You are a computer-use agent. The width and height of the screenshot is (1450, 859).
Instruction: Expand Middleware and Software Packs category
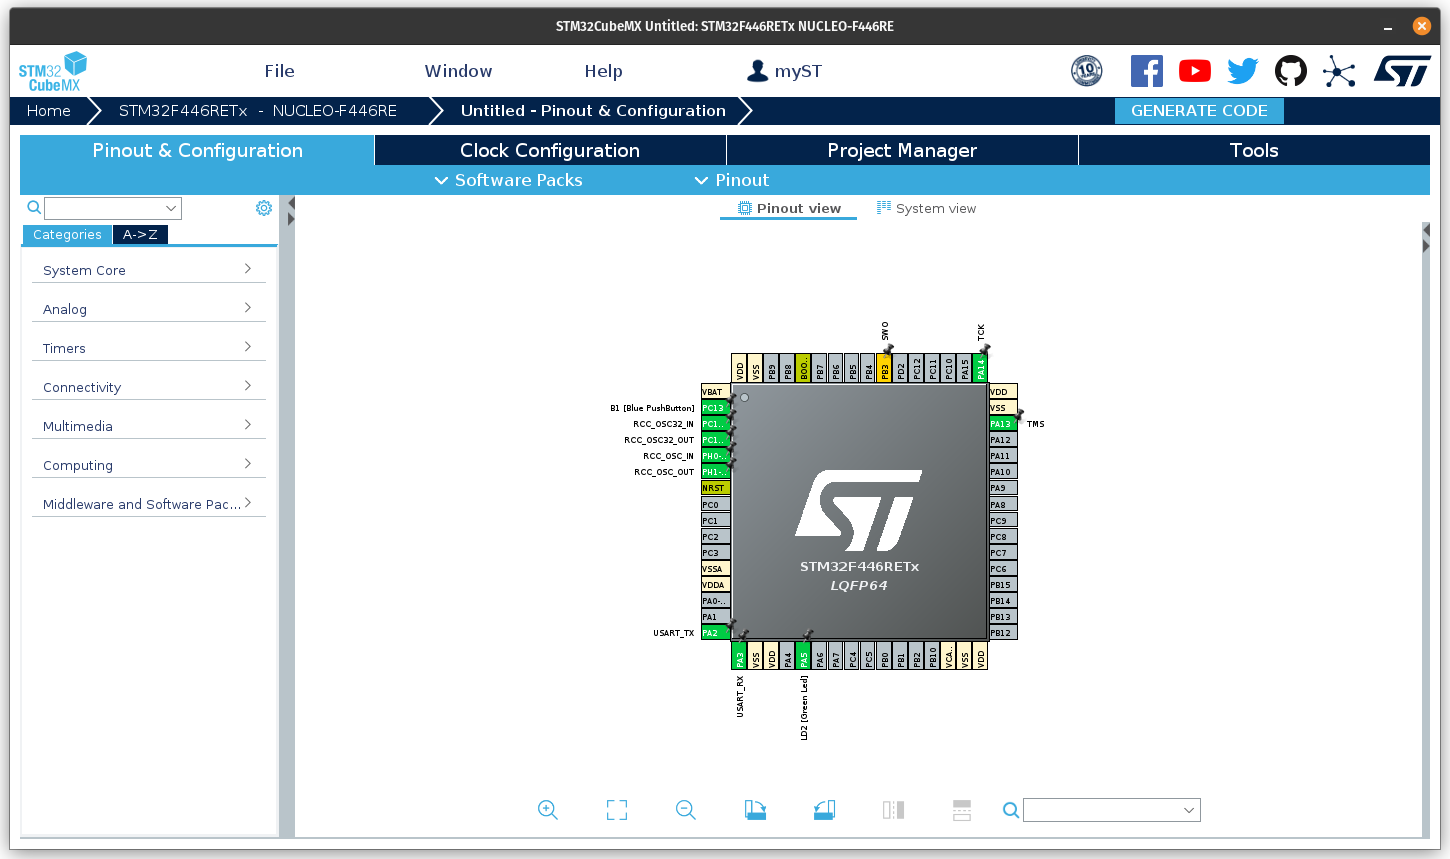click(x=148, y=504)
